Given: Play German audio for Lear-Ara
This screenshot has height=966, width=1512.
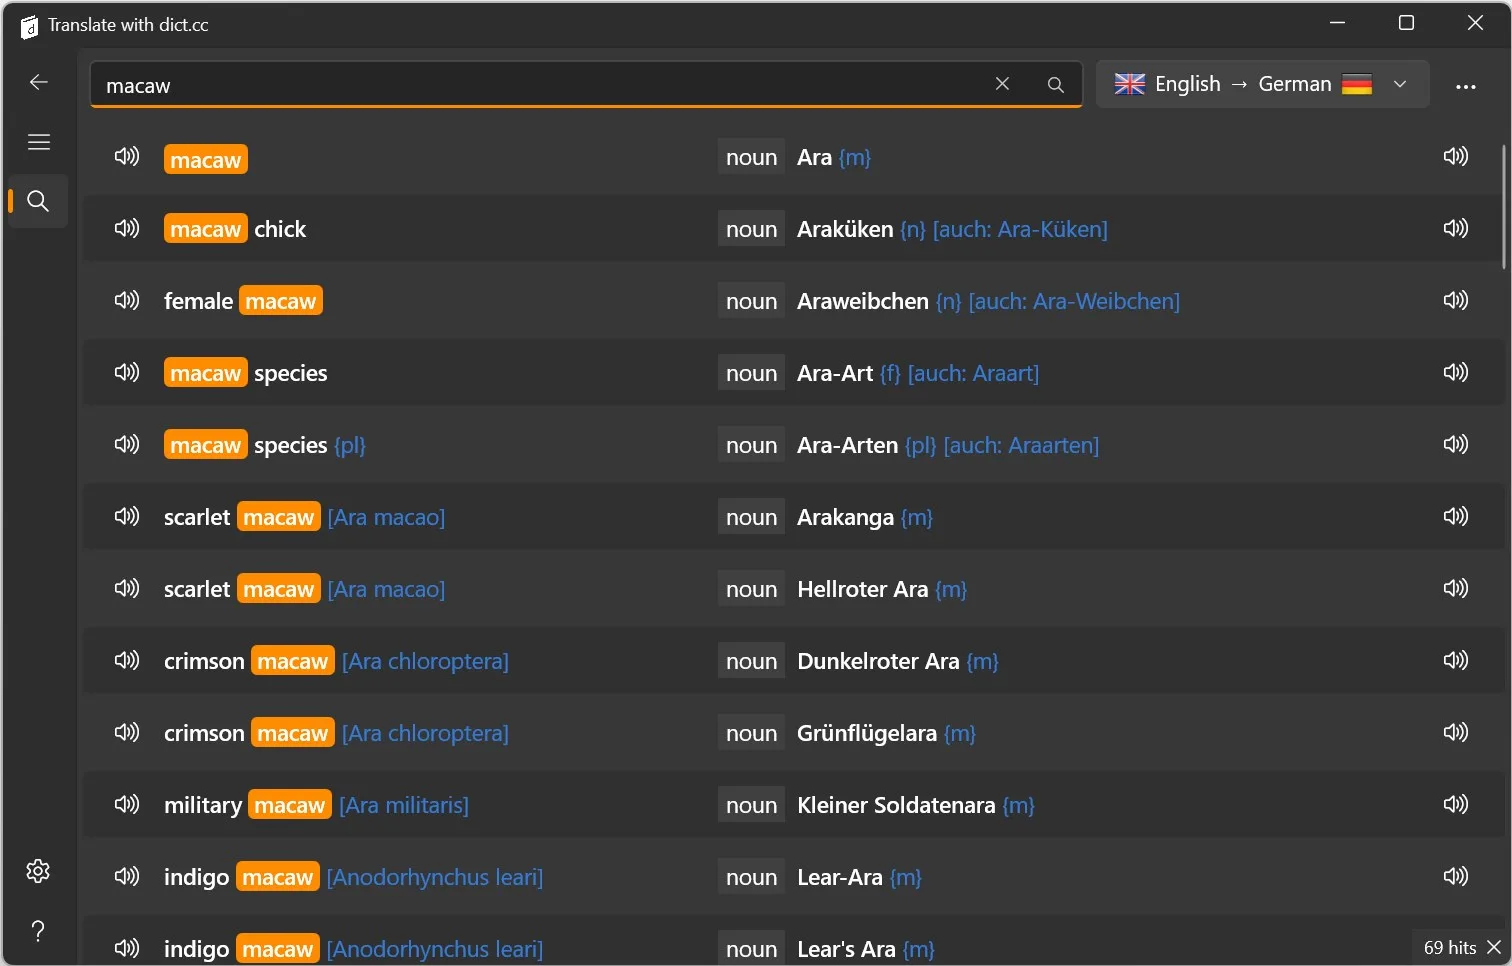Looking at the screenshot, I should 1456,877.
